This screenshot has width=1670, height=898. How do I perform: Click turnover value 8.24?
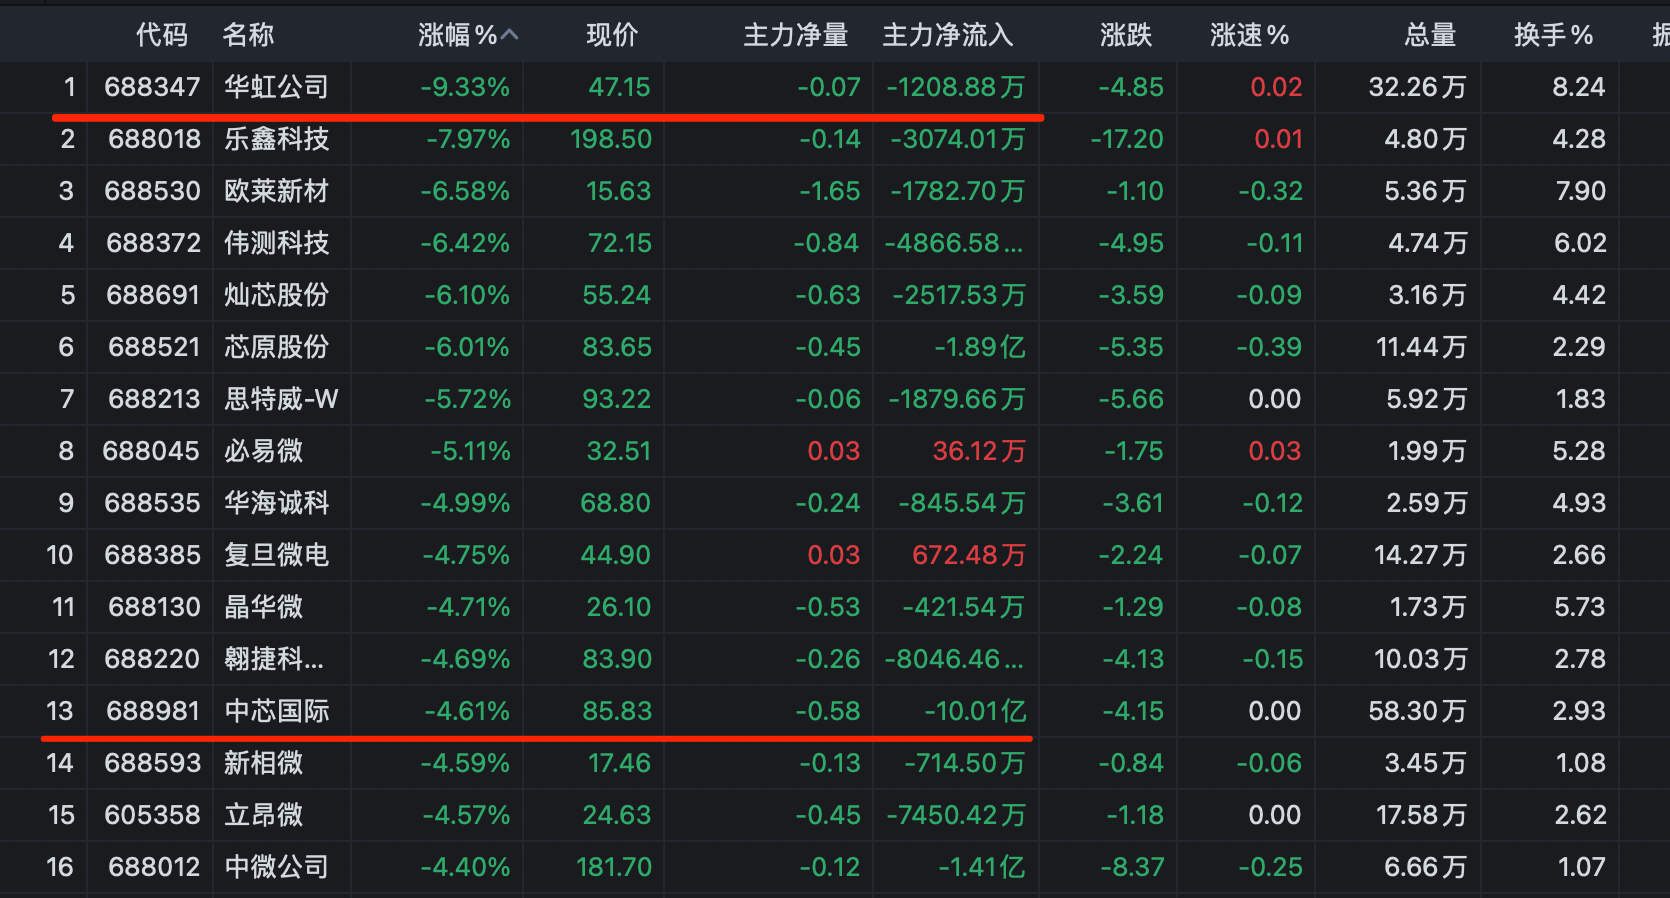click(1579, 87)
